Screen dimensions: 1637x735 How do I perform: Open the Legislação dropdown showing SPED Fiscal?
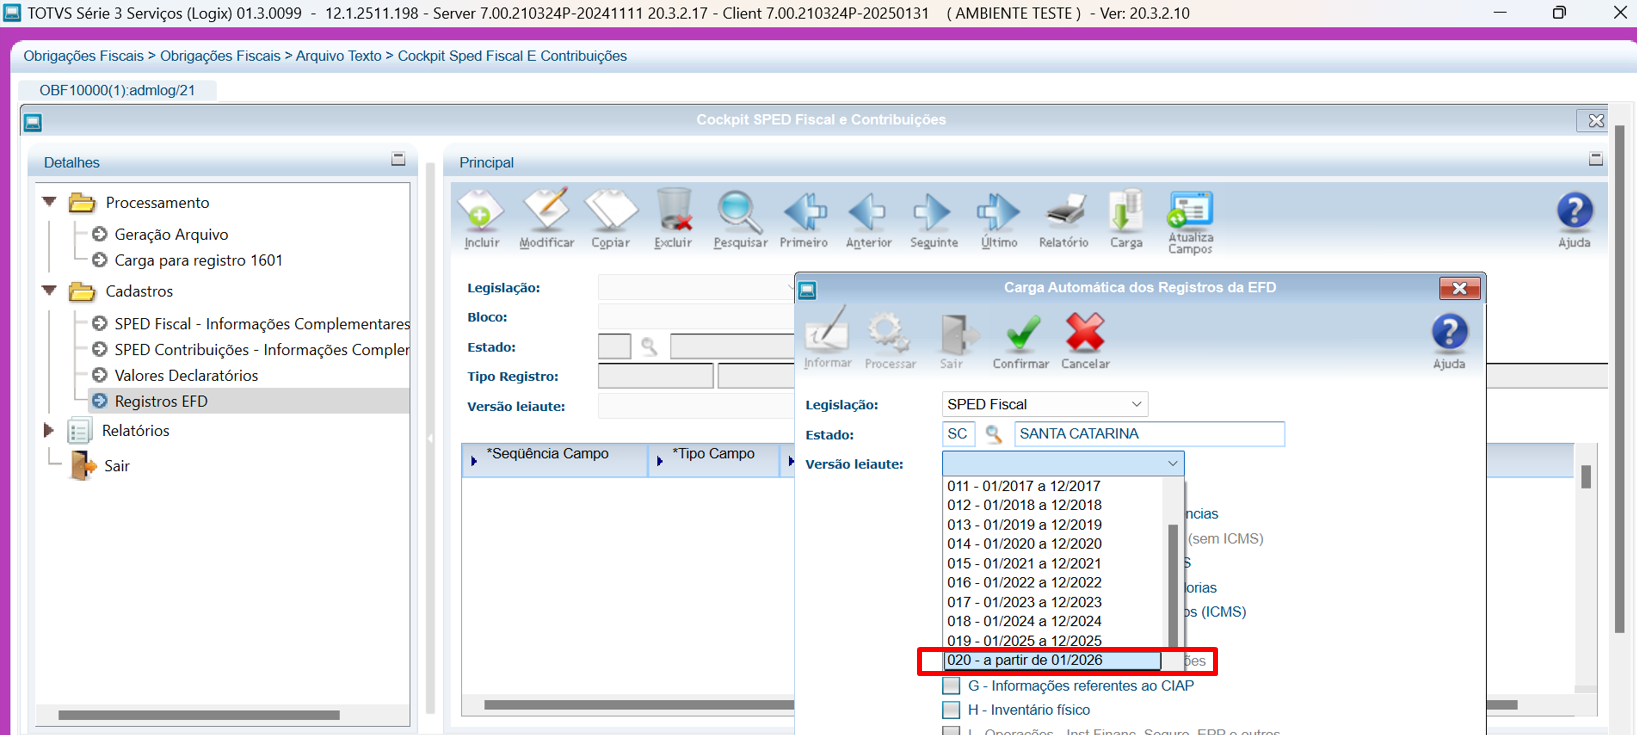click(1044, 404)
